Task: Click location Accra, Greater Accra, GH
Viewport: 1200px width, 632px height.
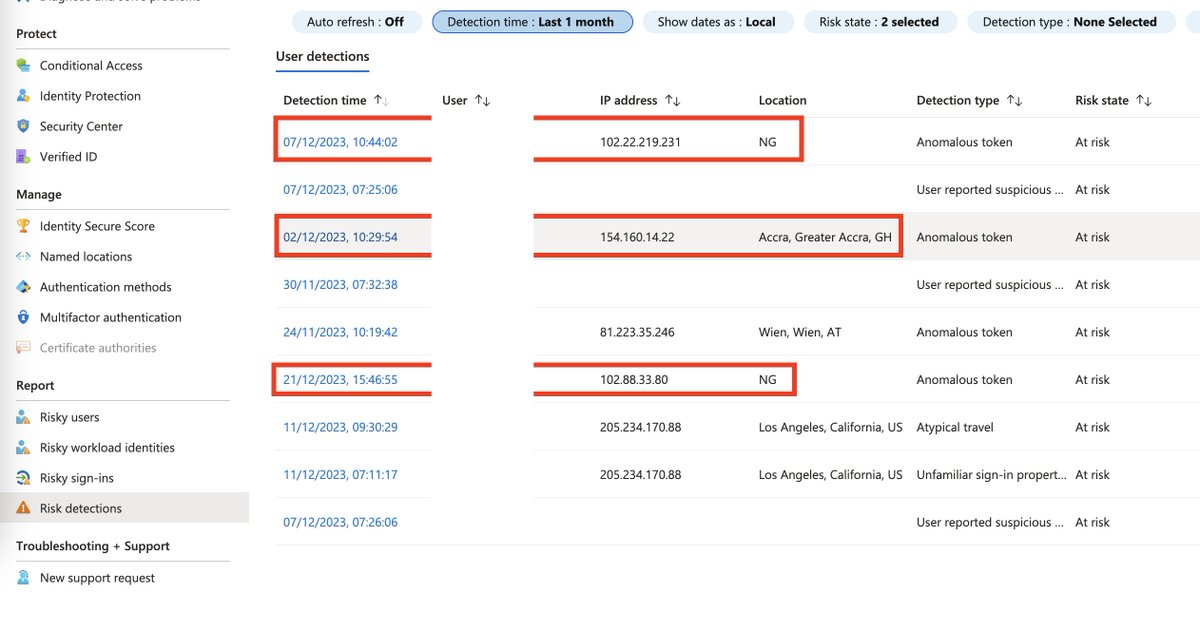Action: (x=825, y=237)
